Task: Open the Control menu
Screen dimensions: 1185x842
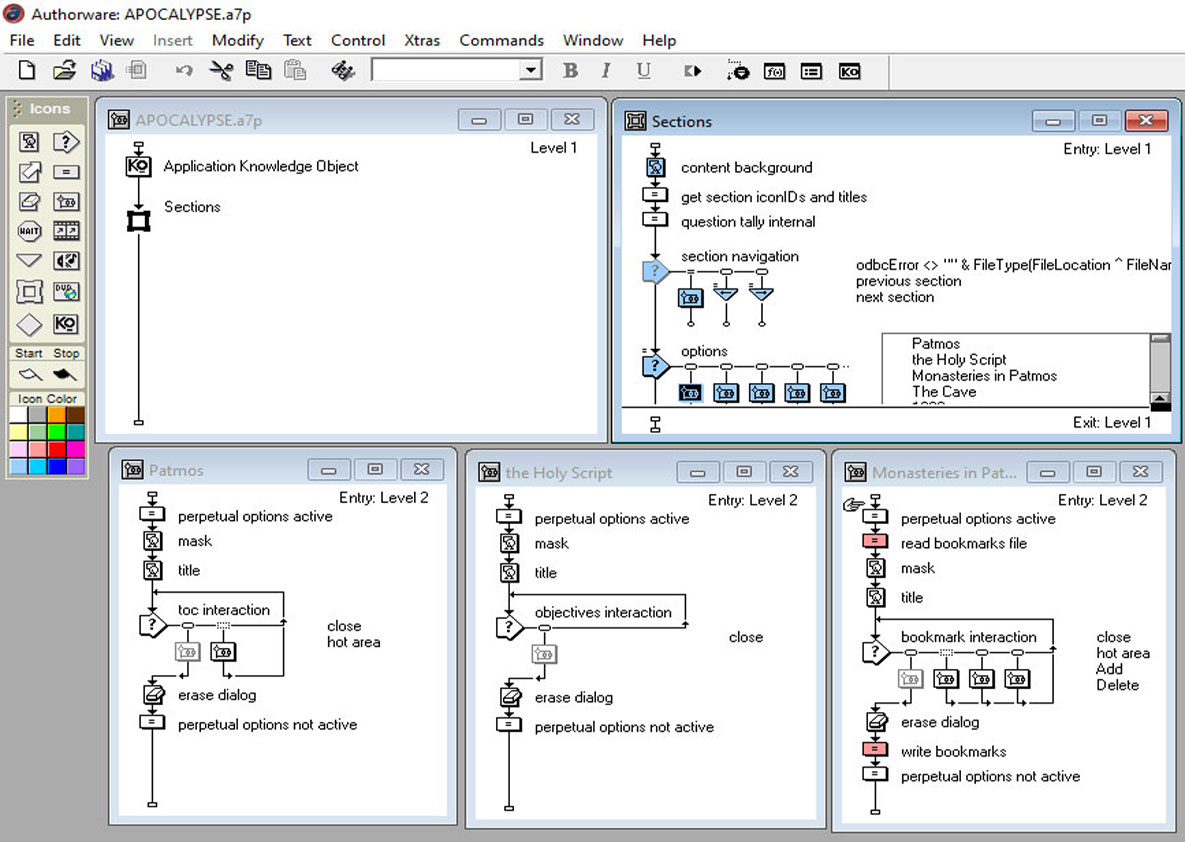Action: [357, 40]
